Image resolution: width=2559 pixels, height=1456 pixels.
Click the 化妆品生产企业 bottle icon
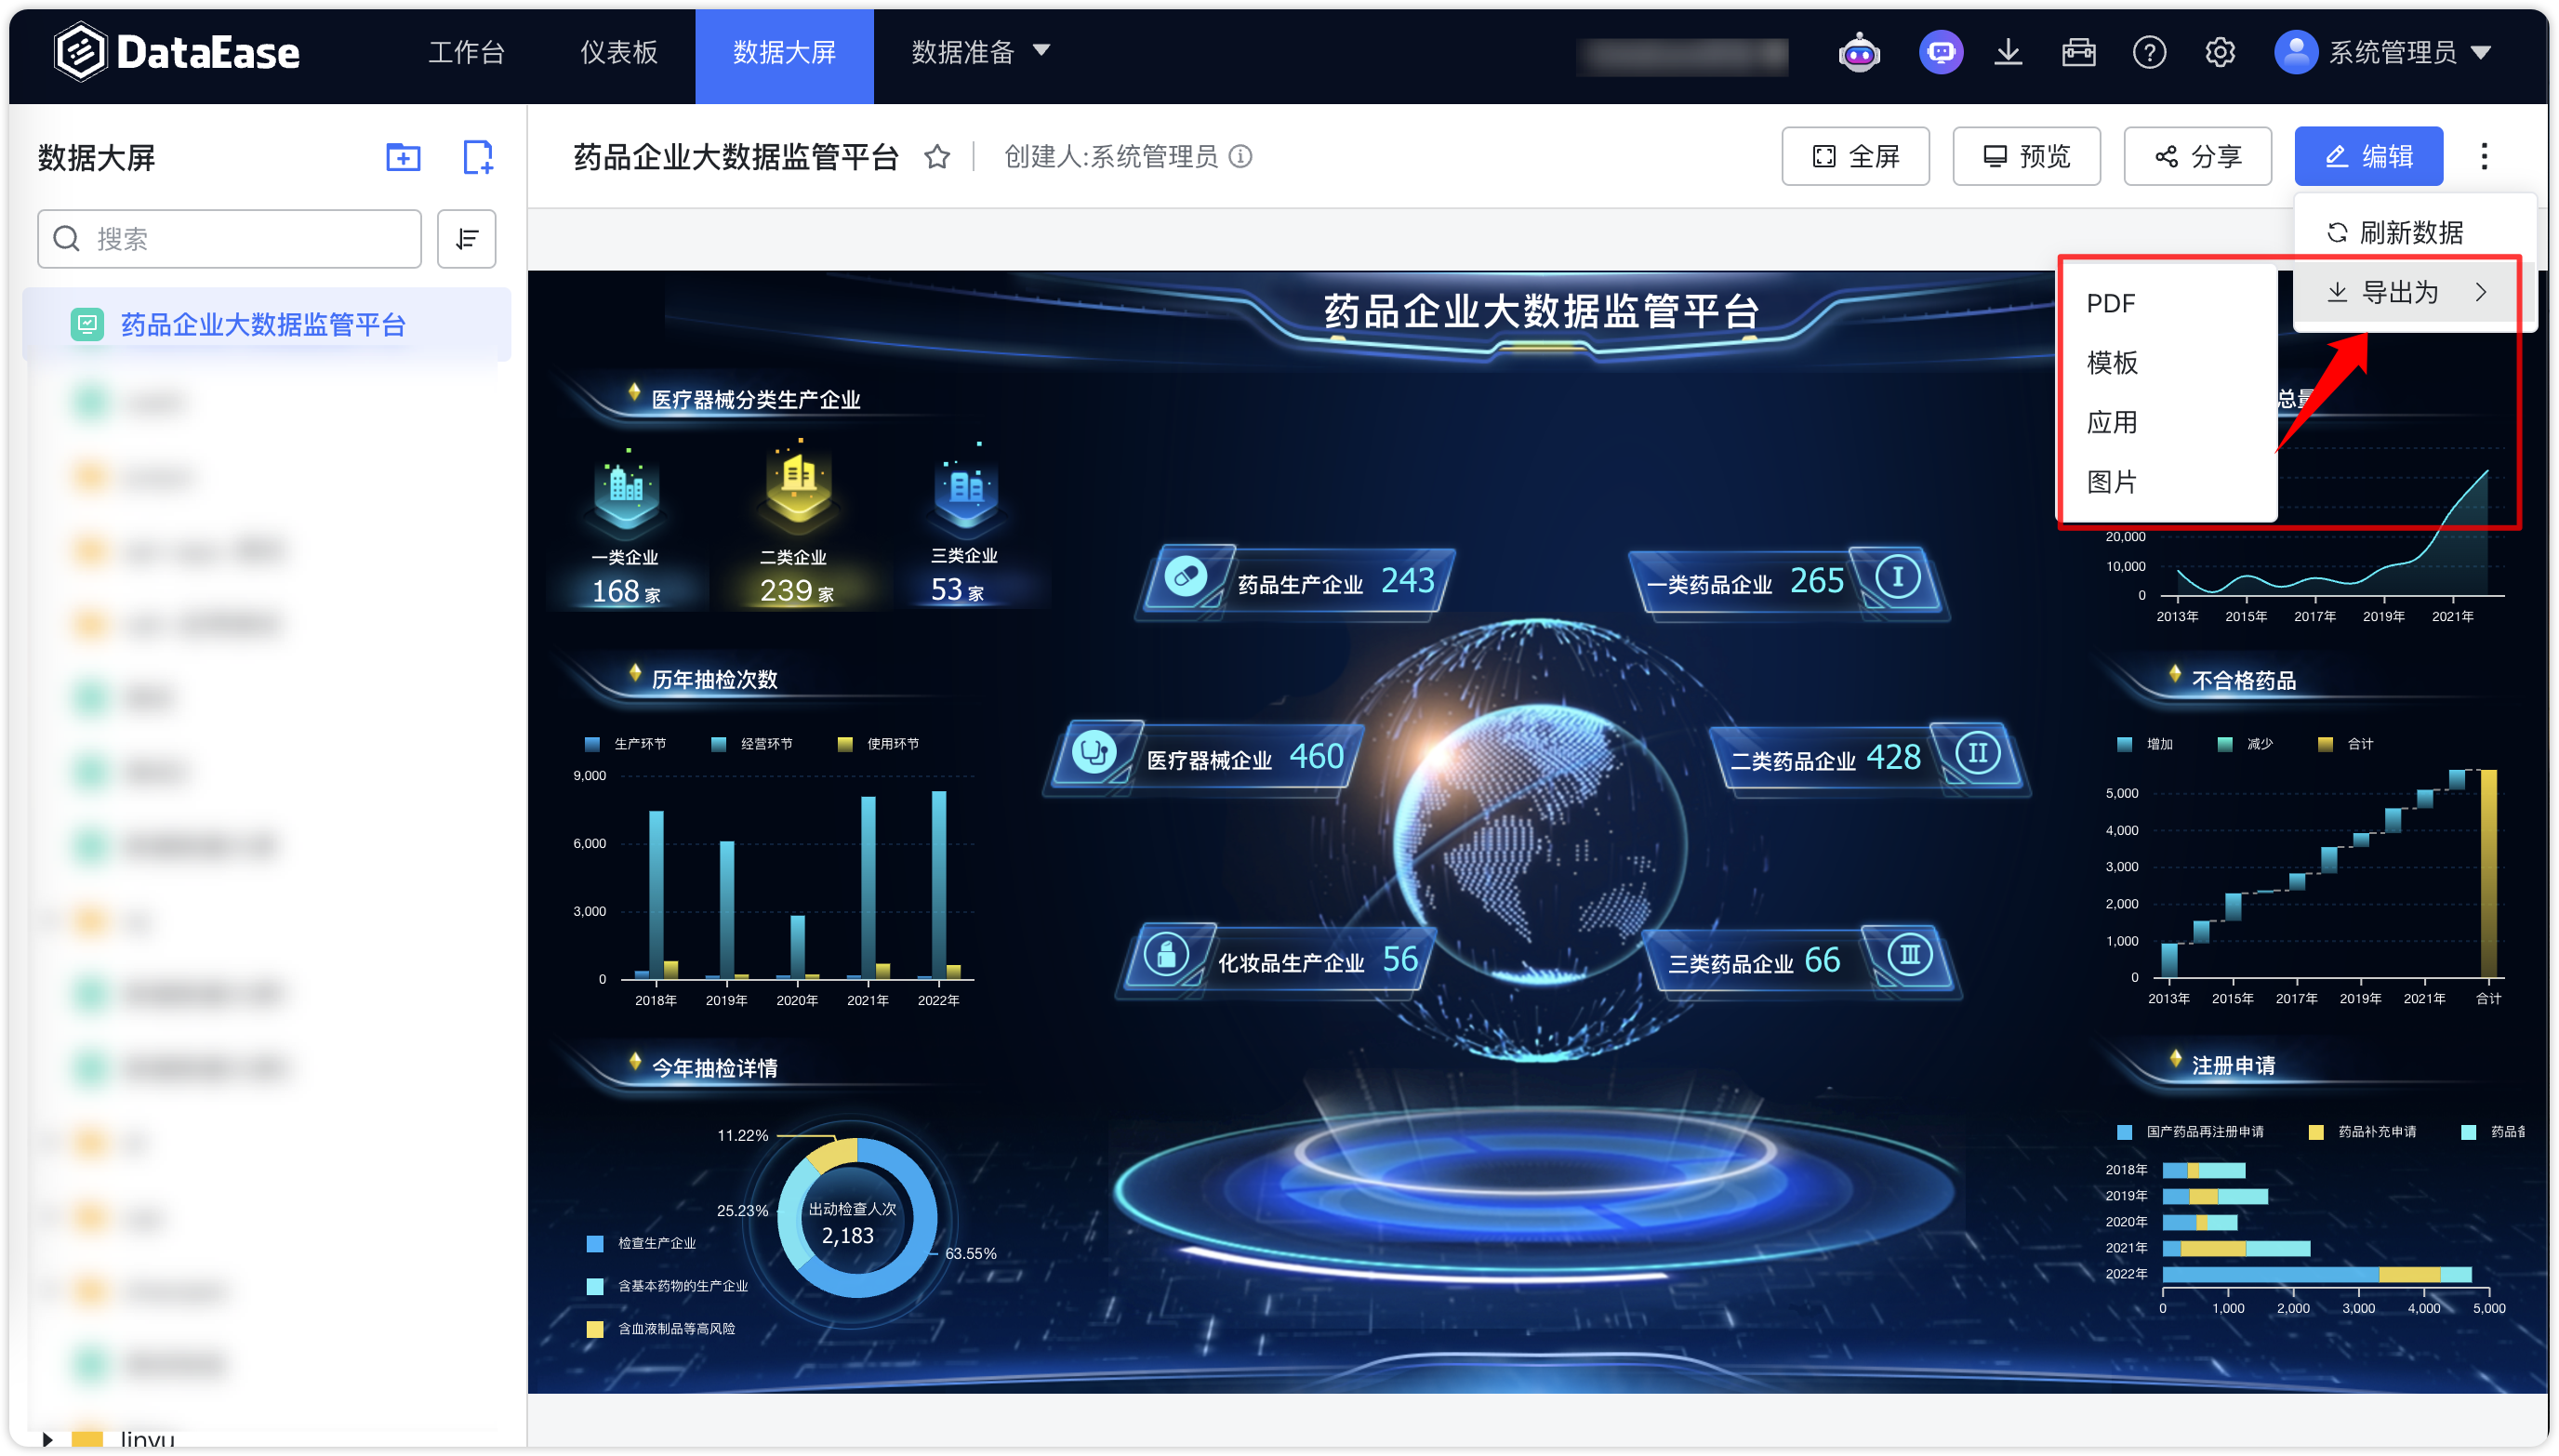(x=1166, y=955)
